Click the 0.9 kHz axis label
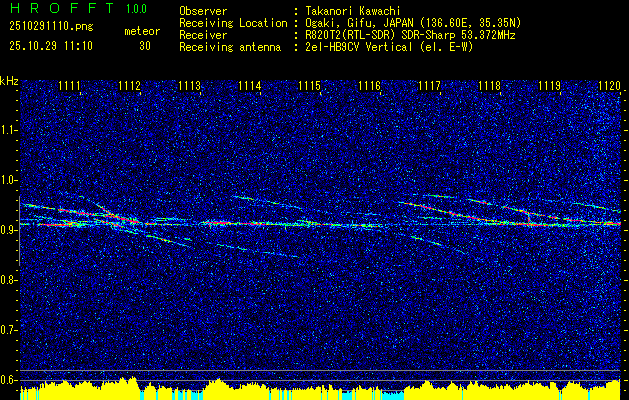This screenshot has width=629, height=400. (9, 230)
